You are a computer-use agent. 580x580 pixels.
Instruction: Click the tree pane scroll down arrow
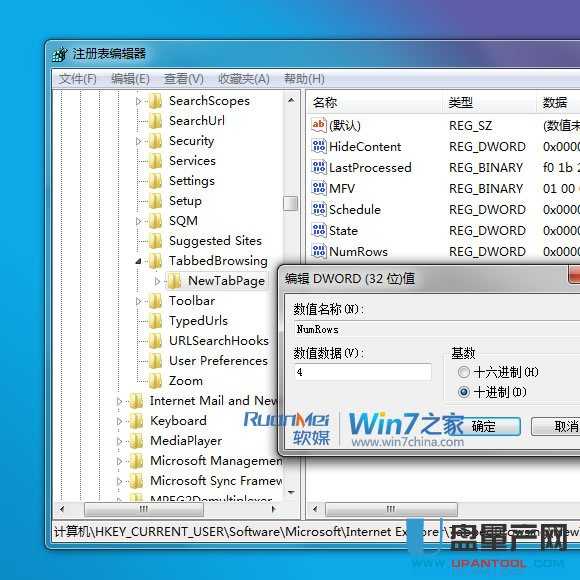[291, 492]
